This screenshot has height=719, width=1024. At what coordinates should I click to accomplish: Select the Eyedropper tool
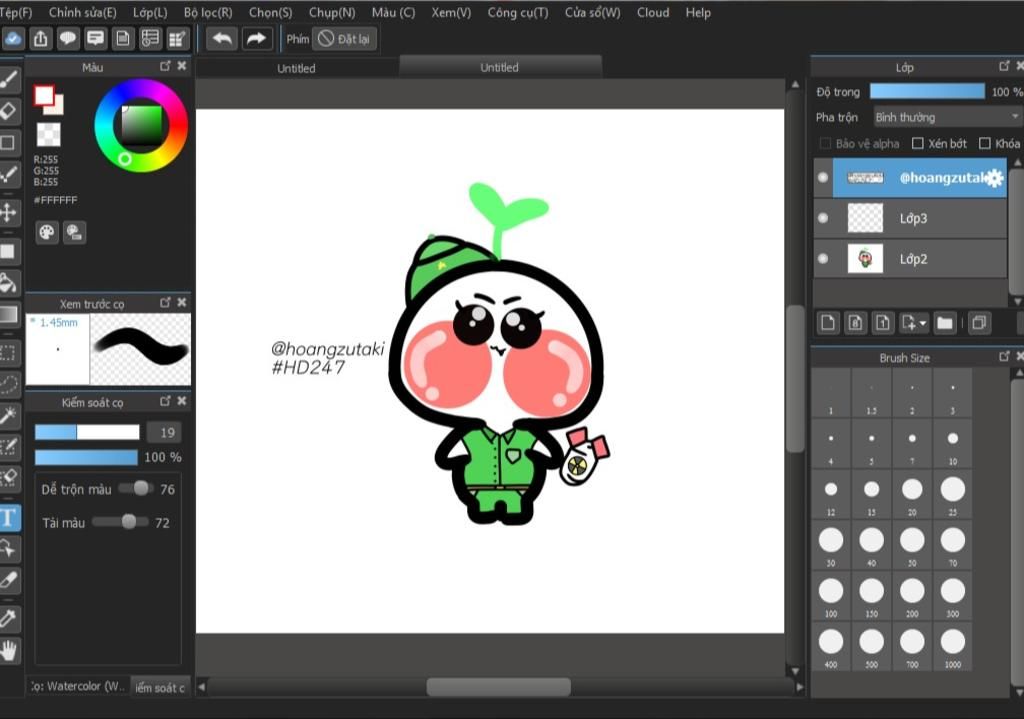pos(8,618)
